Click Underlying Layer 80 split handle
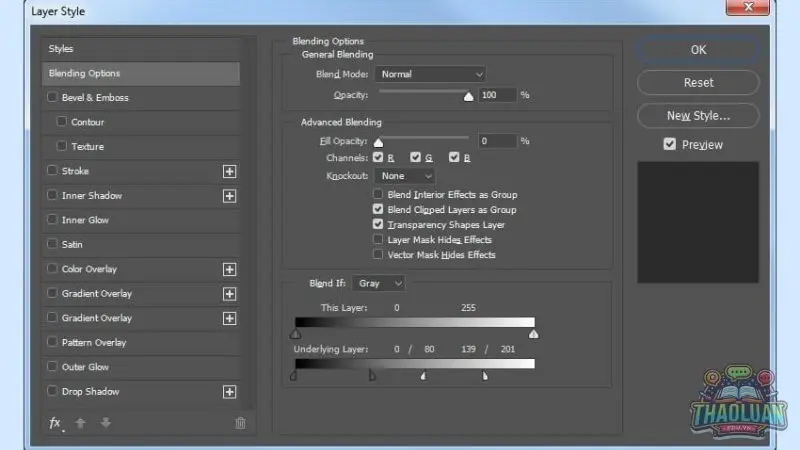The width and height of the screenshot is (800, 450). (373, 376)
